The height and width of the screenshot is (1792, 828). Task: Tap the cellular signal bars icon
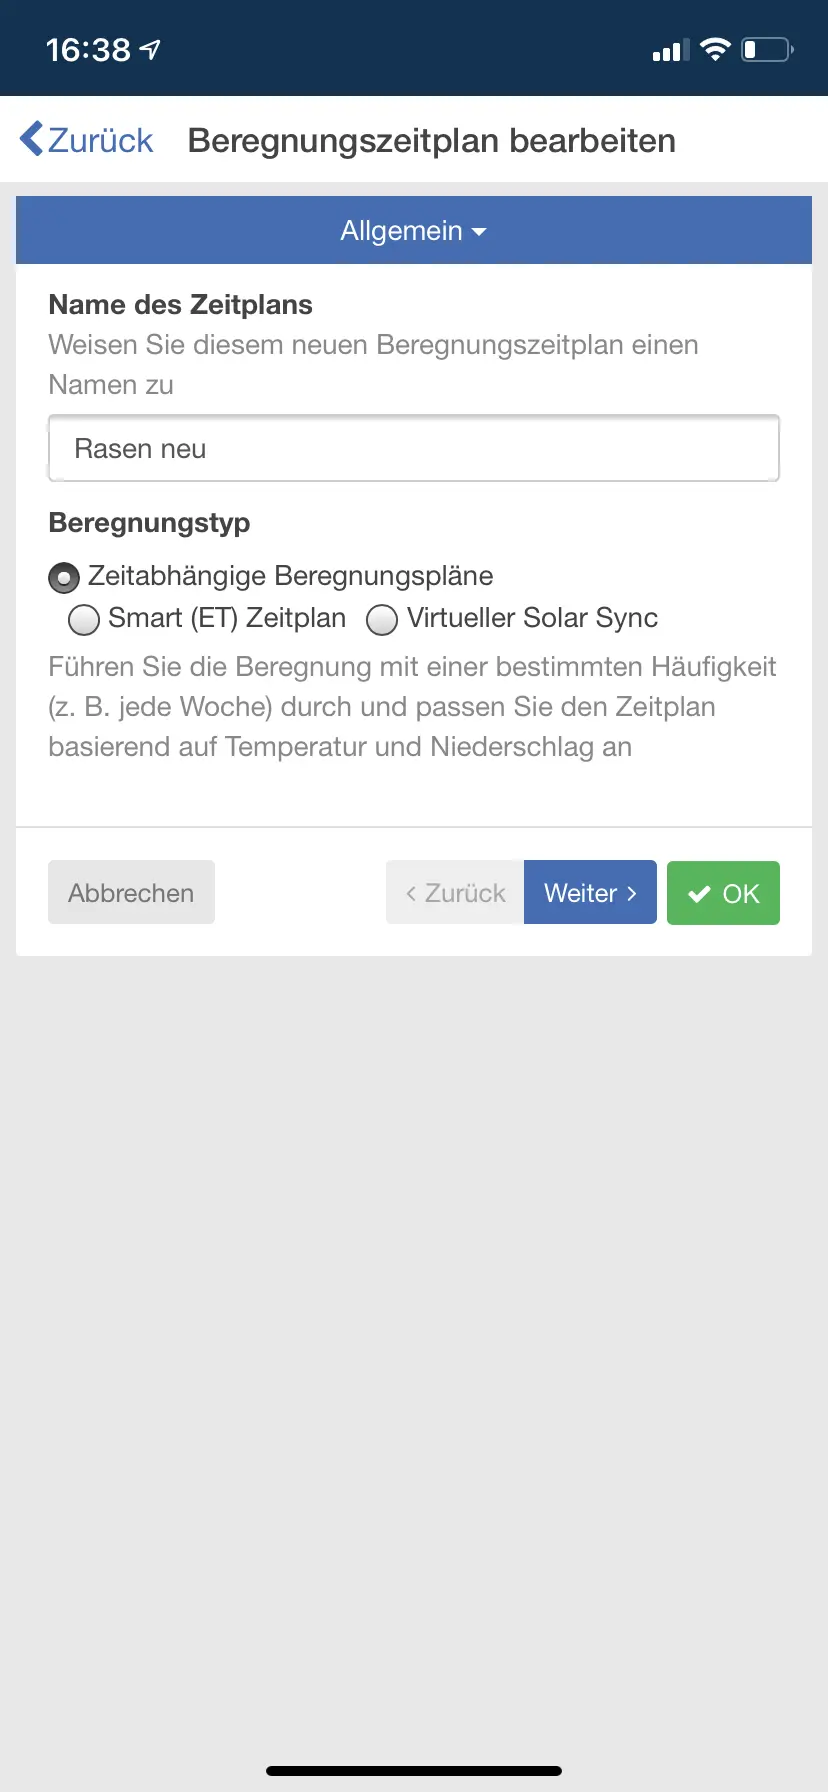(670, 50)
